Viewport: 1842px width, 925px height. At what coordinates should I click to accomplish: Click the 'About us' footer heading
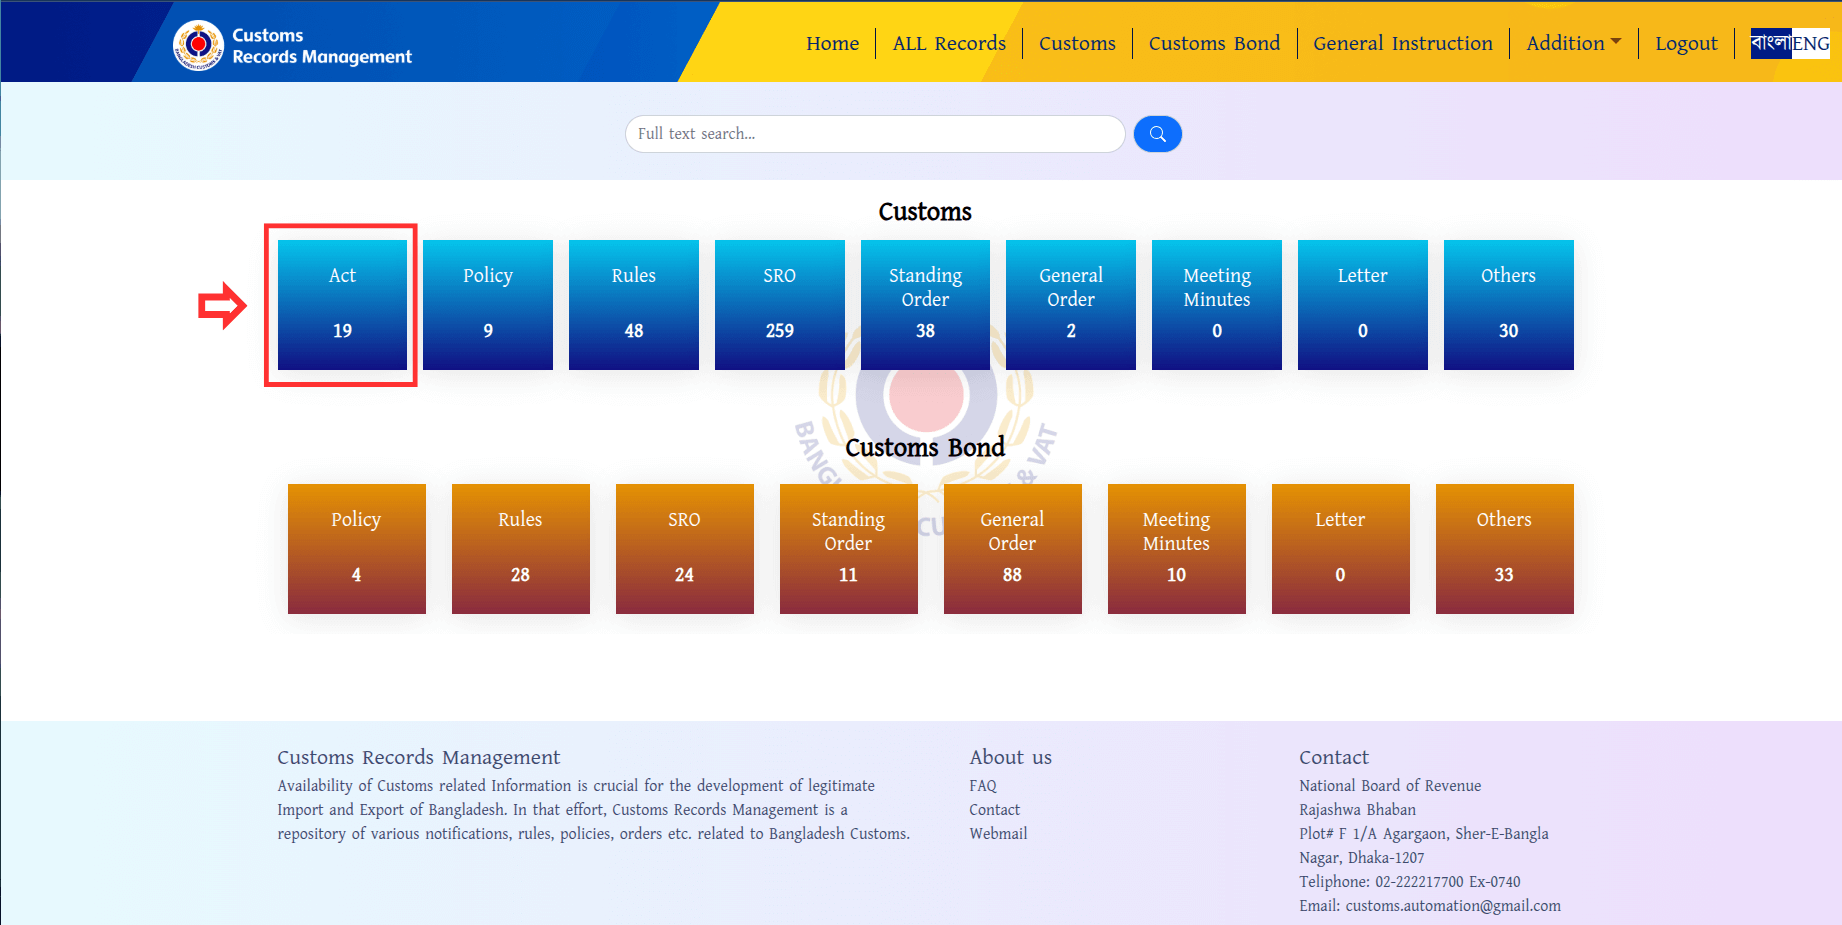click(1010, 757)
